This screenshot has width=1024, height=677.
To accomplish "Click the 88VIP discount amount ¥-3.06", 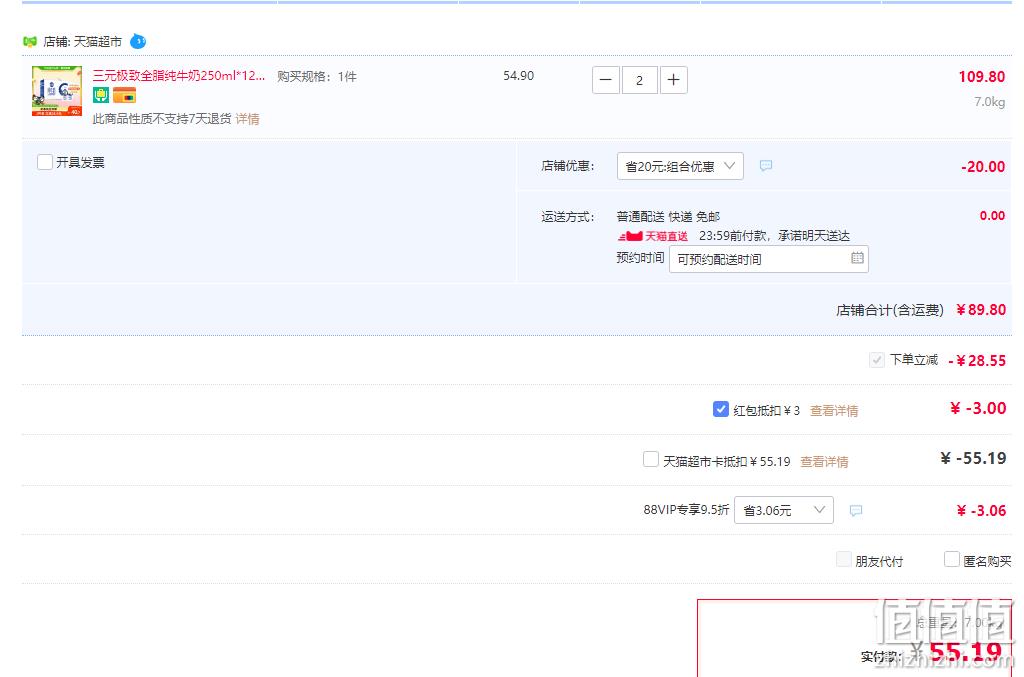I will pos(981,511).
